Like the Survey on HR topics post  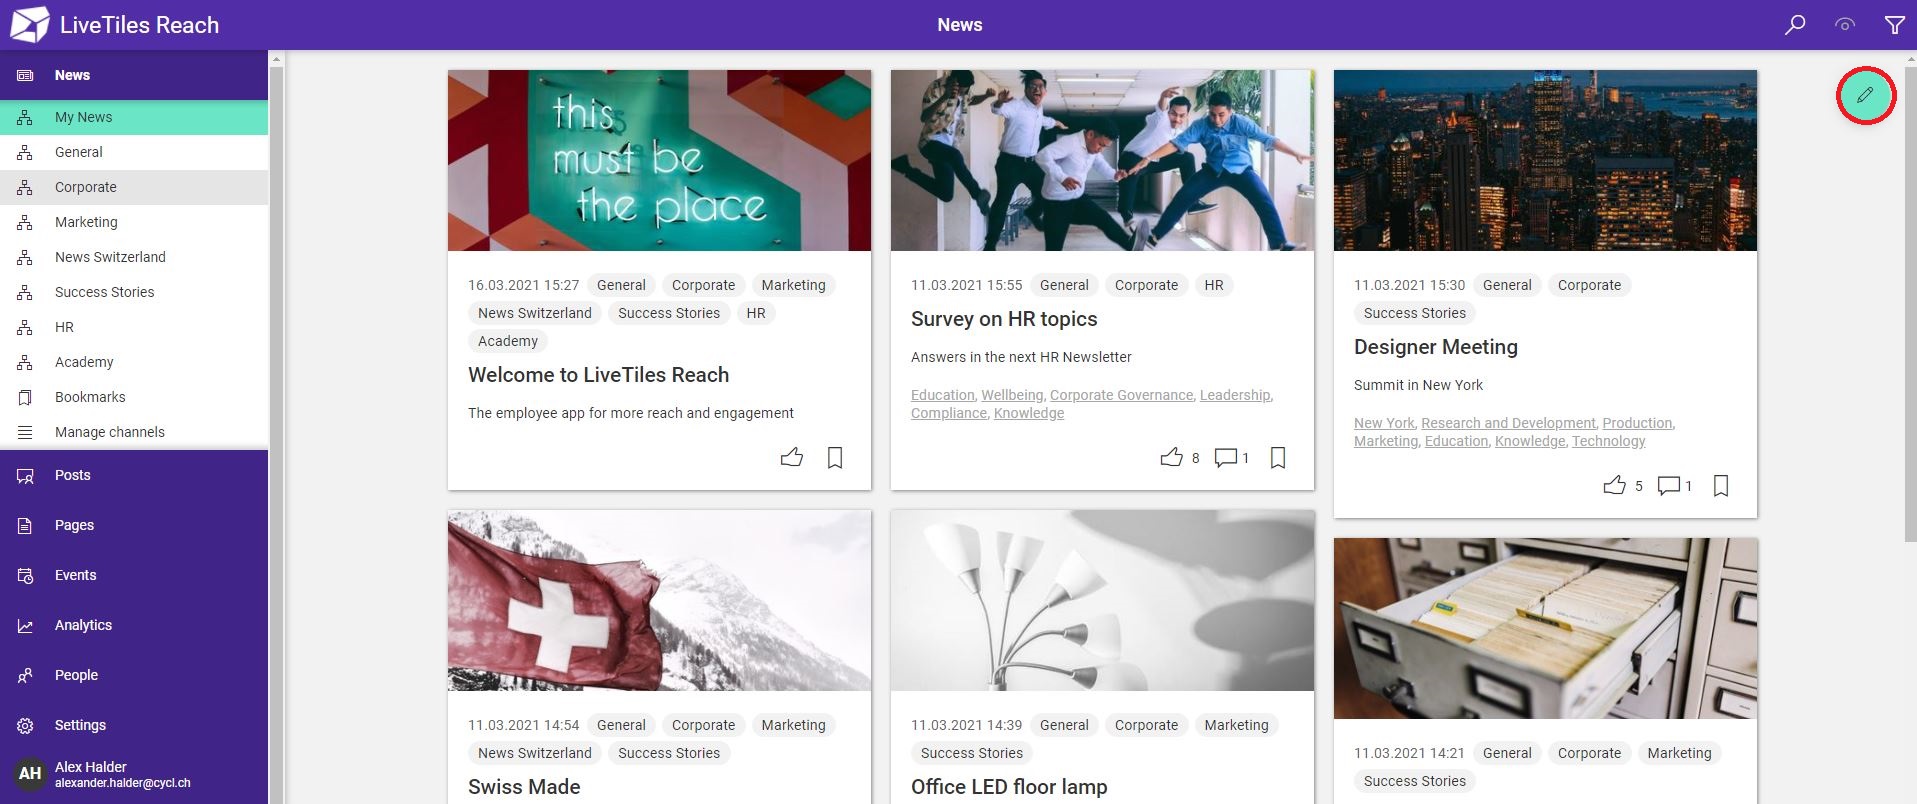(1171, 458)
